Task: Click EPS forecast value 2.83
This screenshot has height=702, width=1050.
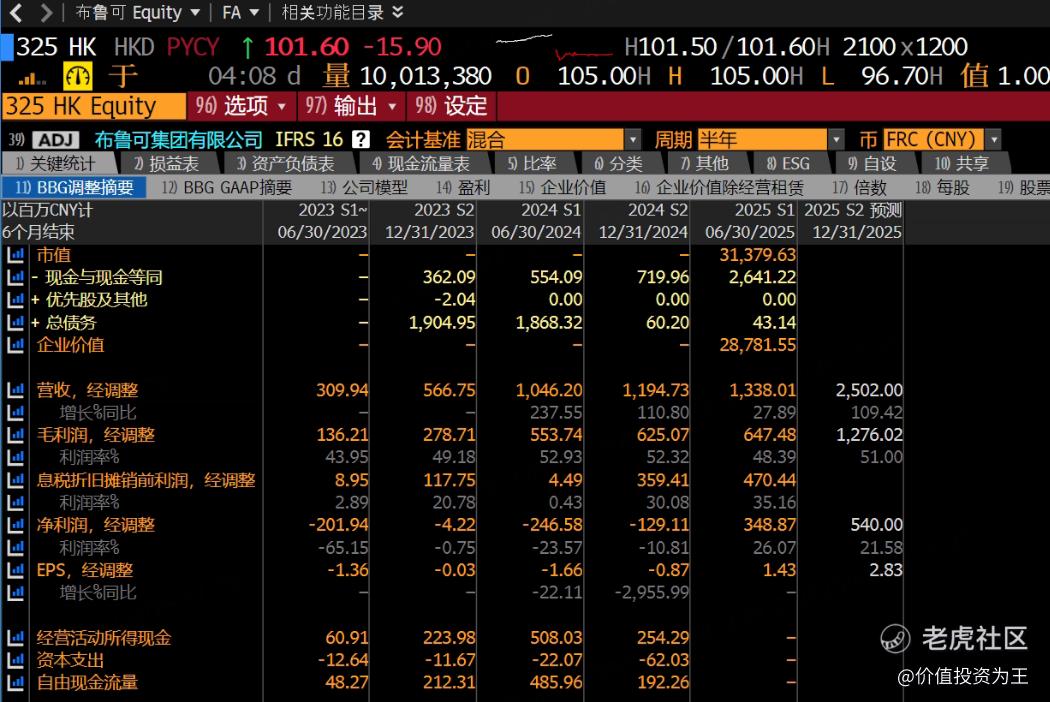Action: pyautogui.click(x=885, y=570)
